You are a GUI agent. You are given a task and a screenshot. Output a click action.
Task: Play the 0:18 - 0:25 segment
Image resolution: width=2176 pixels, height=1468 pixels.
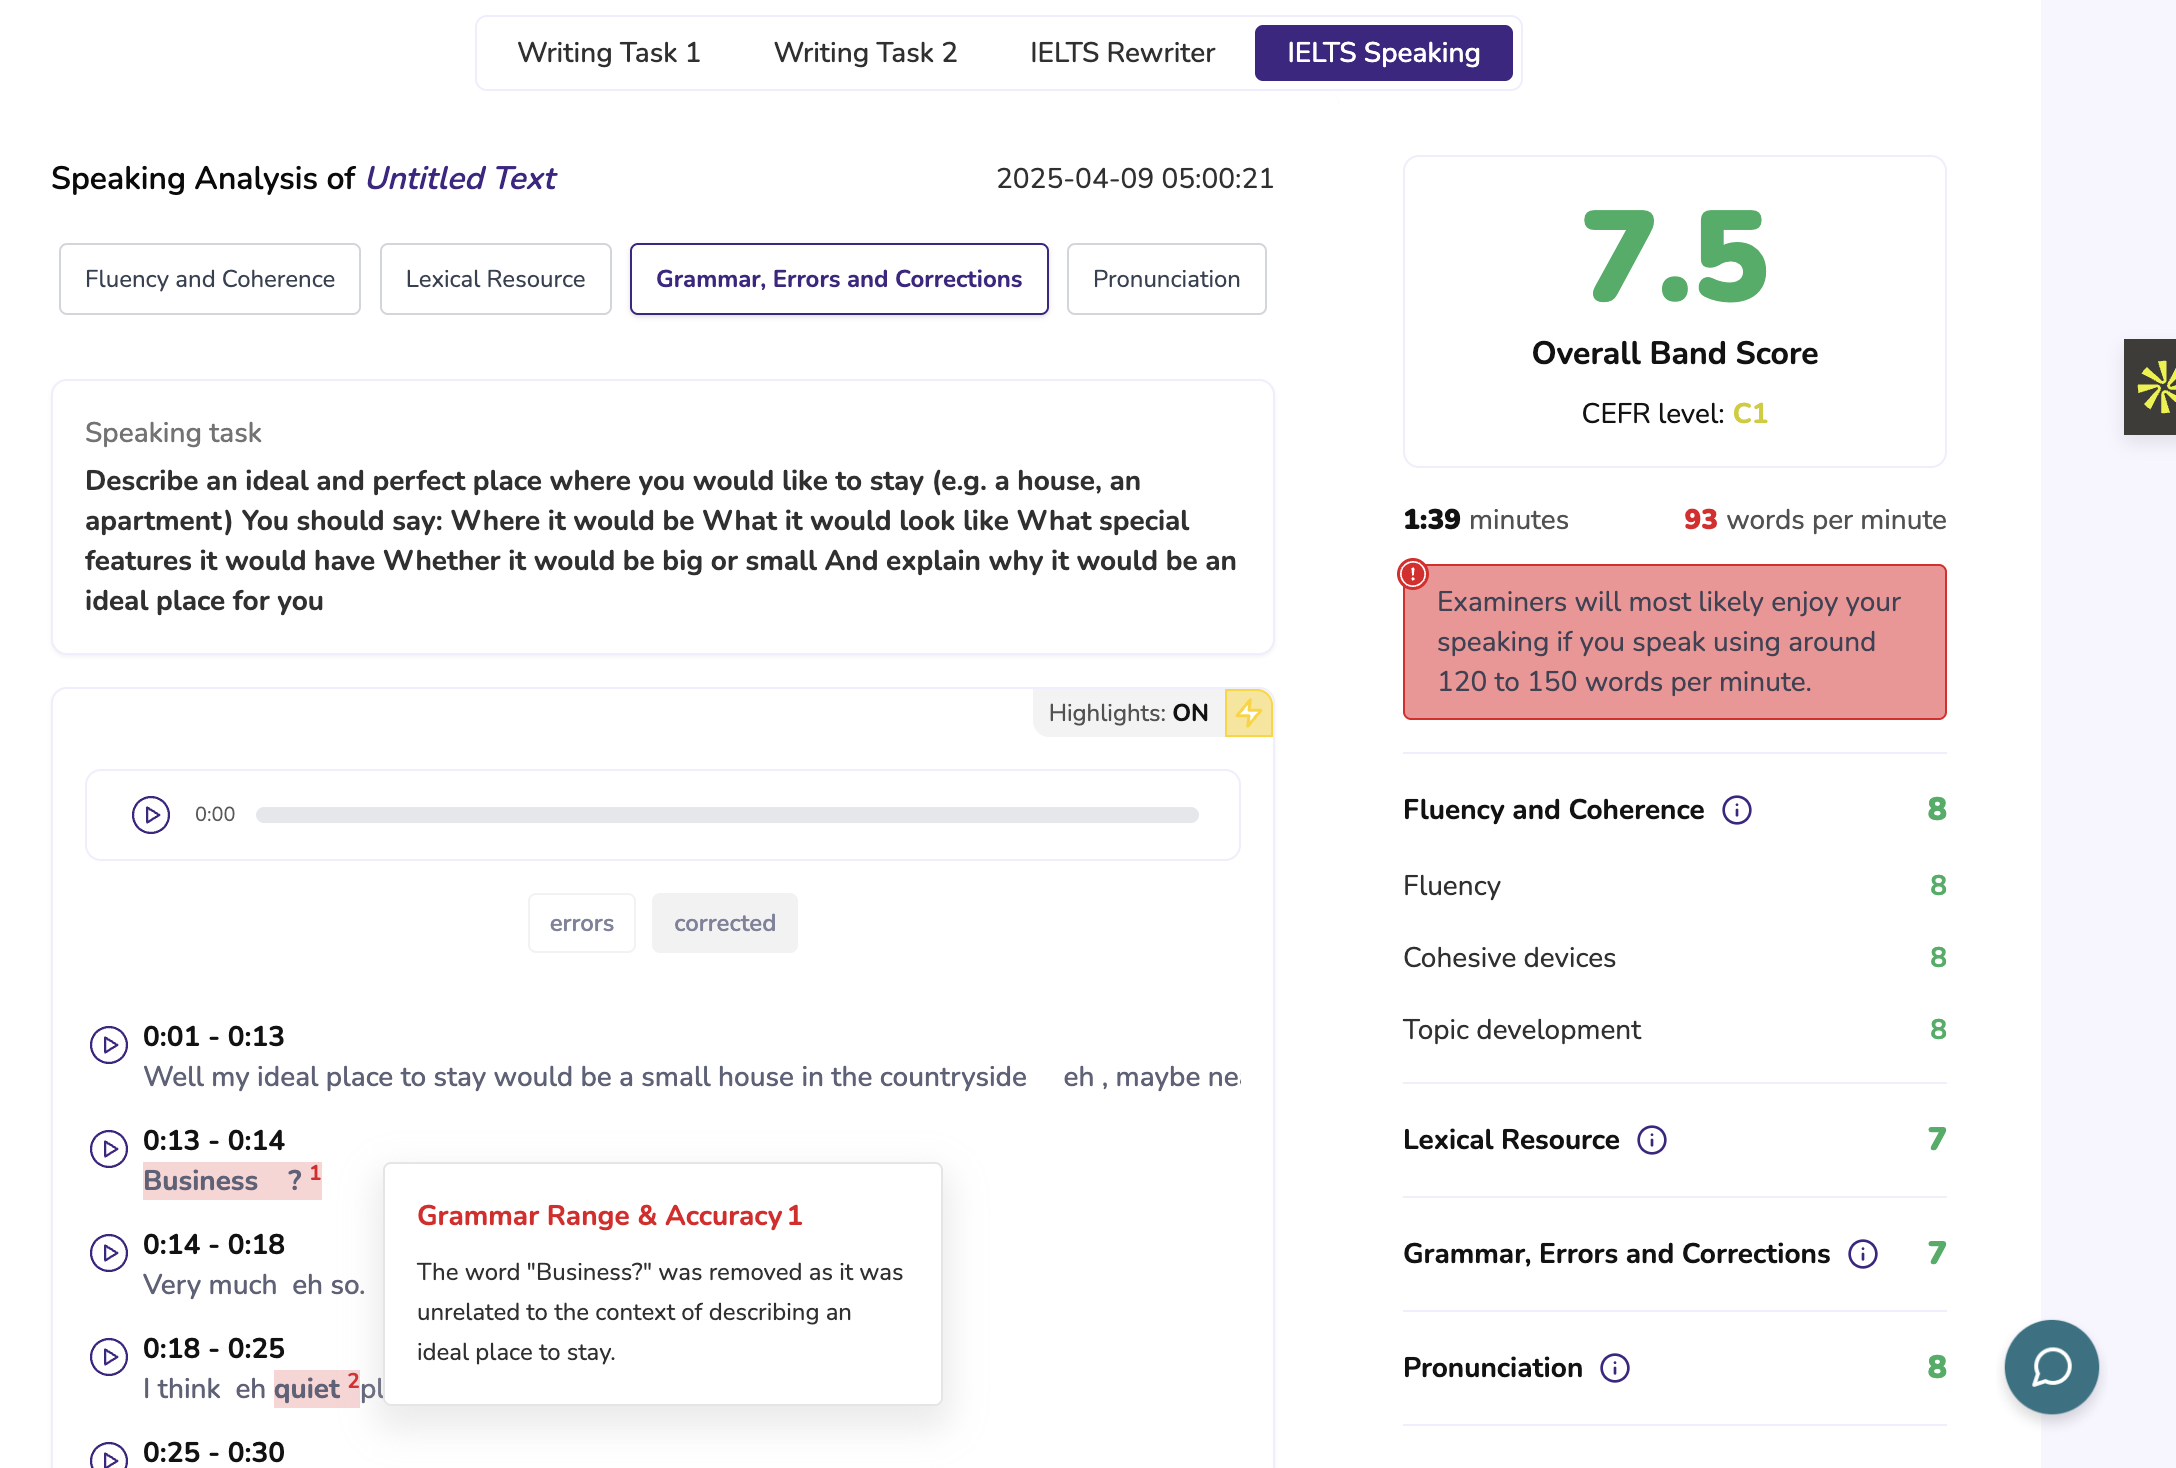pyautogui.click(x=109, y=1357)
